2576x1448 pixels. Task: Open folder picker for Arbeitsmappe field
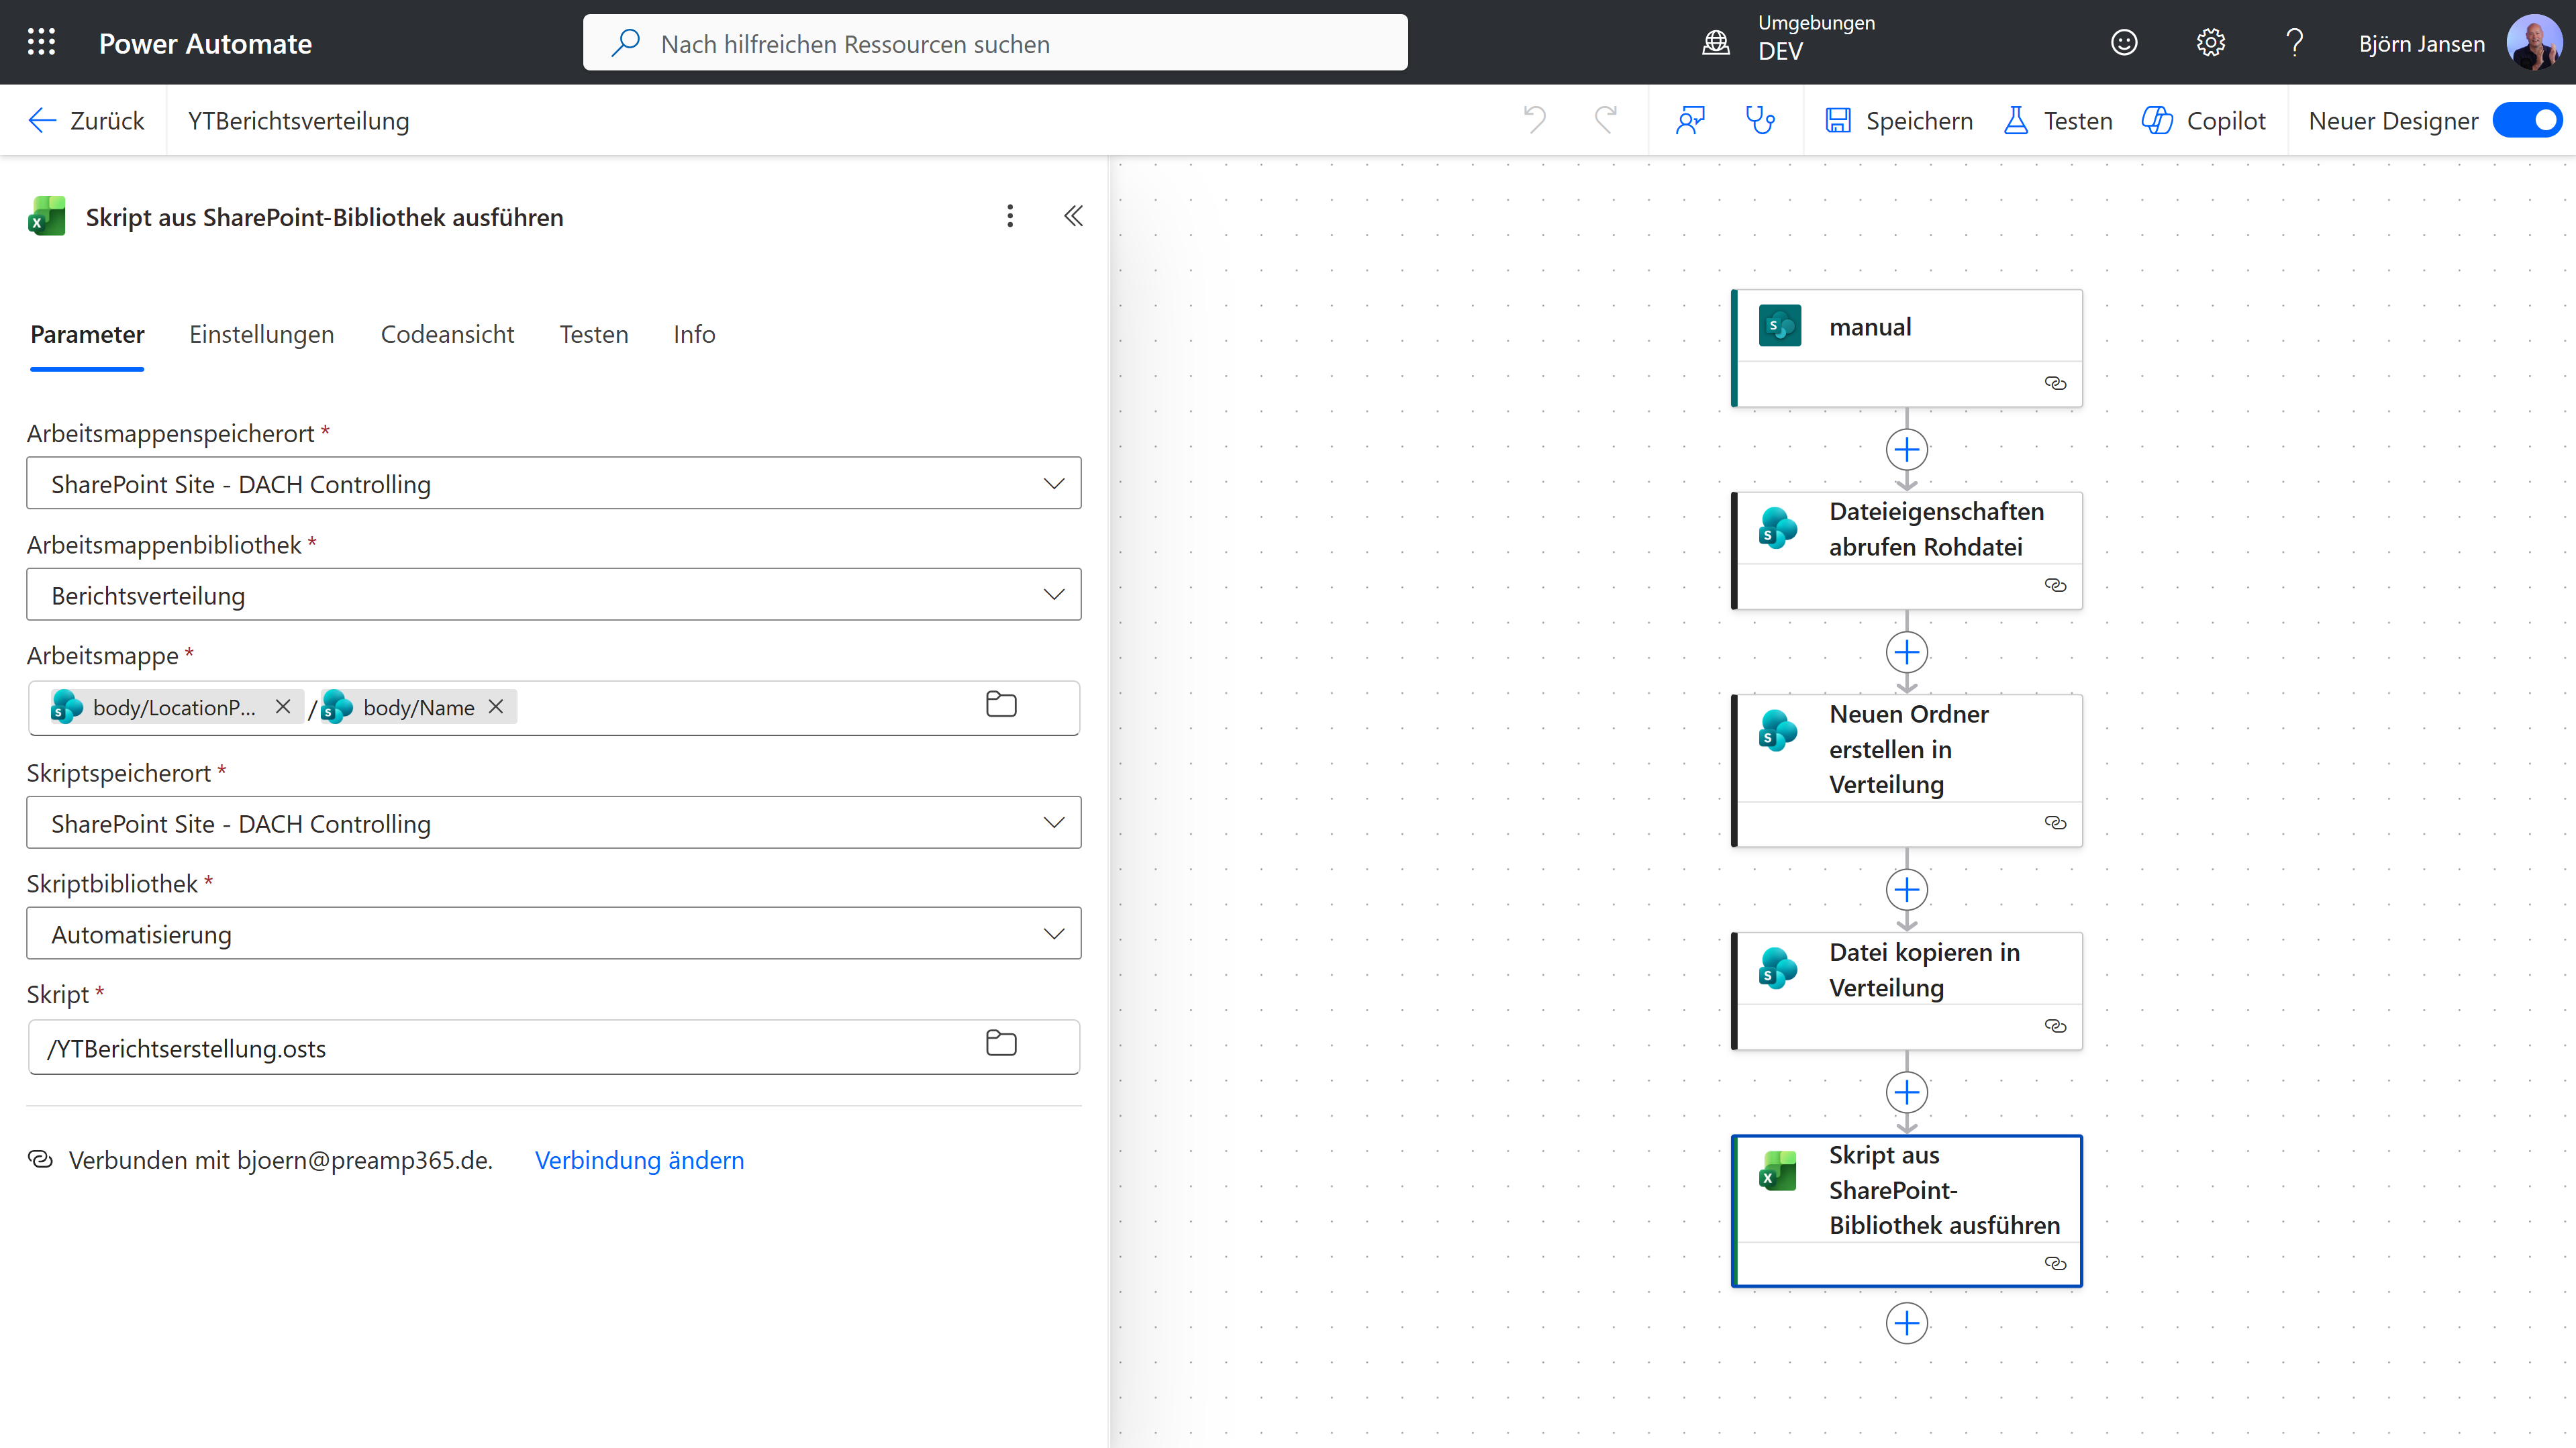(1001, 705)
